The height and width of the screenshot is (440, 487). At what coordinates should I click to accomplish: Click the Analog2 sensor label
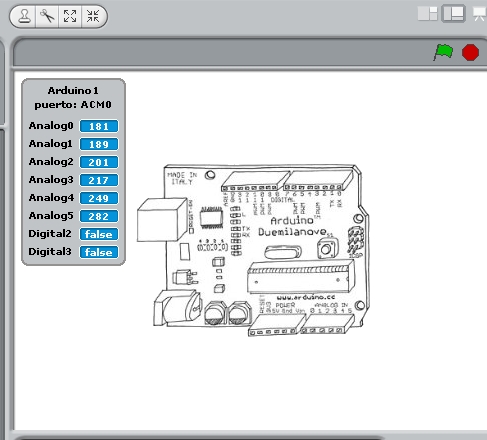coord(51,162)
